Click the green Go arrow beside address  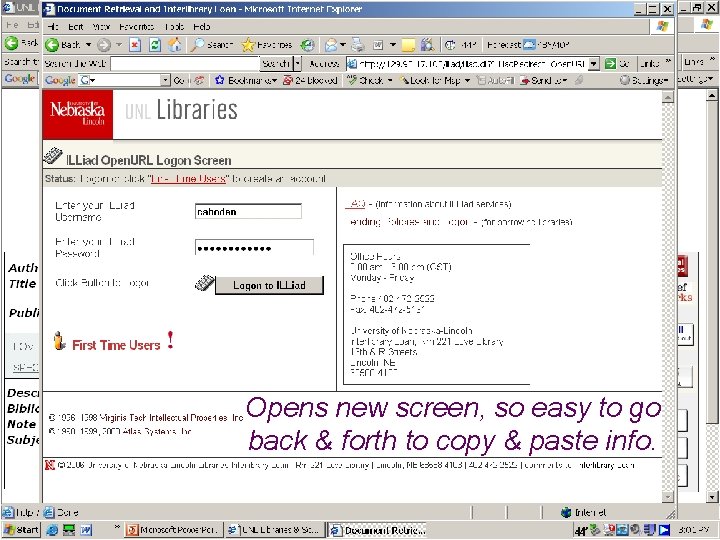pos(610,63)
